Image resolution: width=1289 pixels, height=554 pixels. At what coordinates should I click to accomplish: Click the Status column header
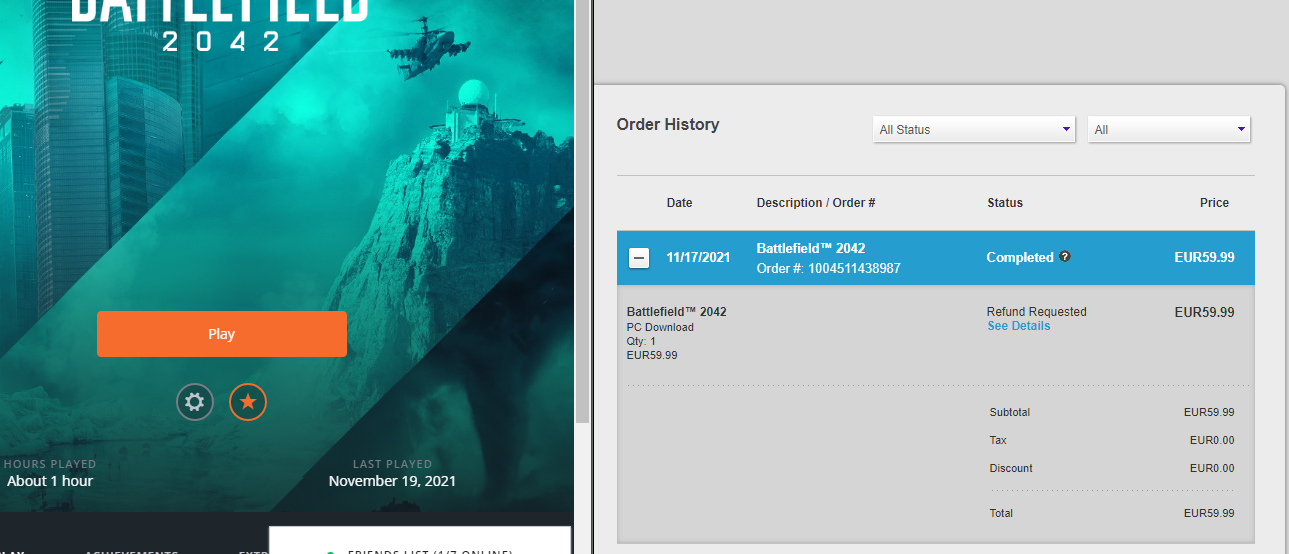tap(1004, 203)
